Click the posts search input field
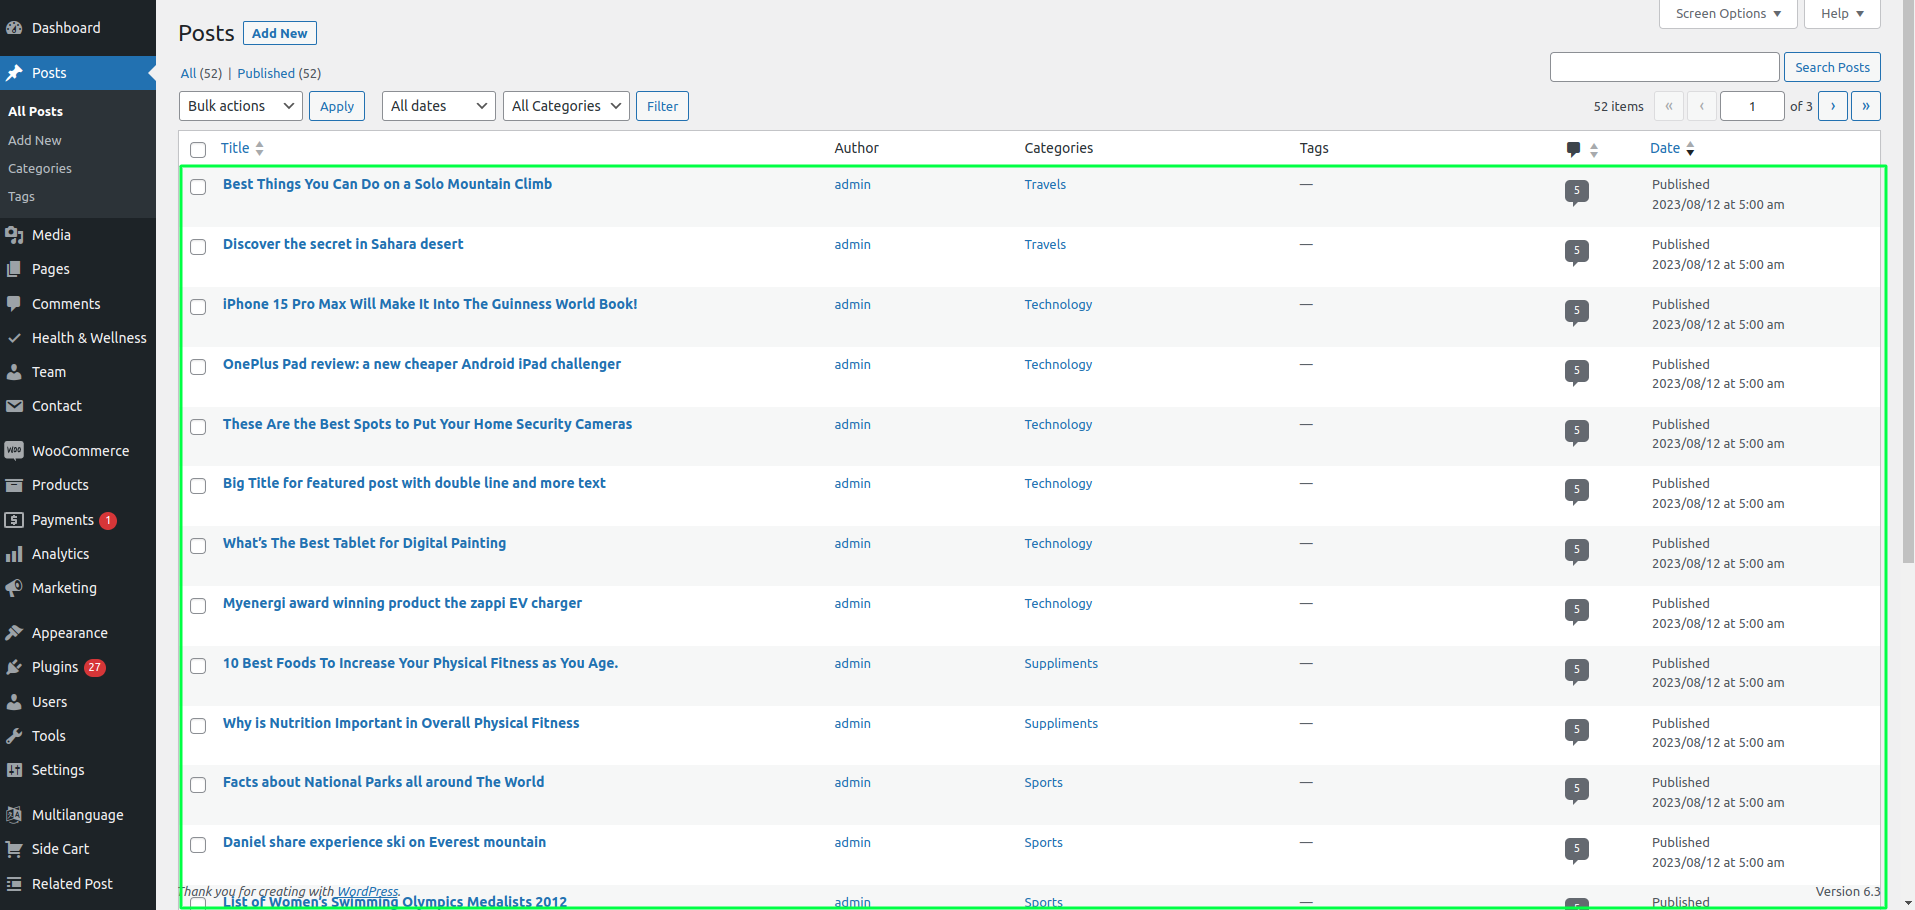1915x910 pixels. tap(1664, 67)
